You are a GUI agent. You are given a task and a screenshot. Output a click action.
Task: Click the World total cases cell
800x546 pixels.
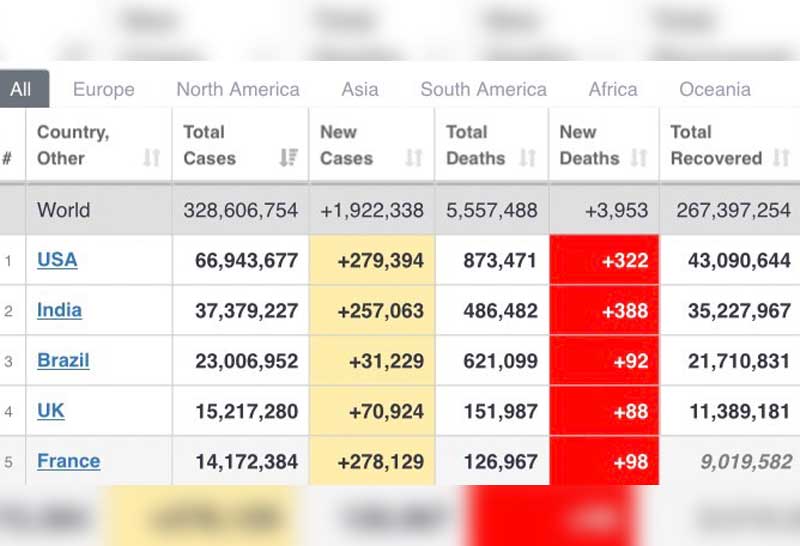[240, 211]
